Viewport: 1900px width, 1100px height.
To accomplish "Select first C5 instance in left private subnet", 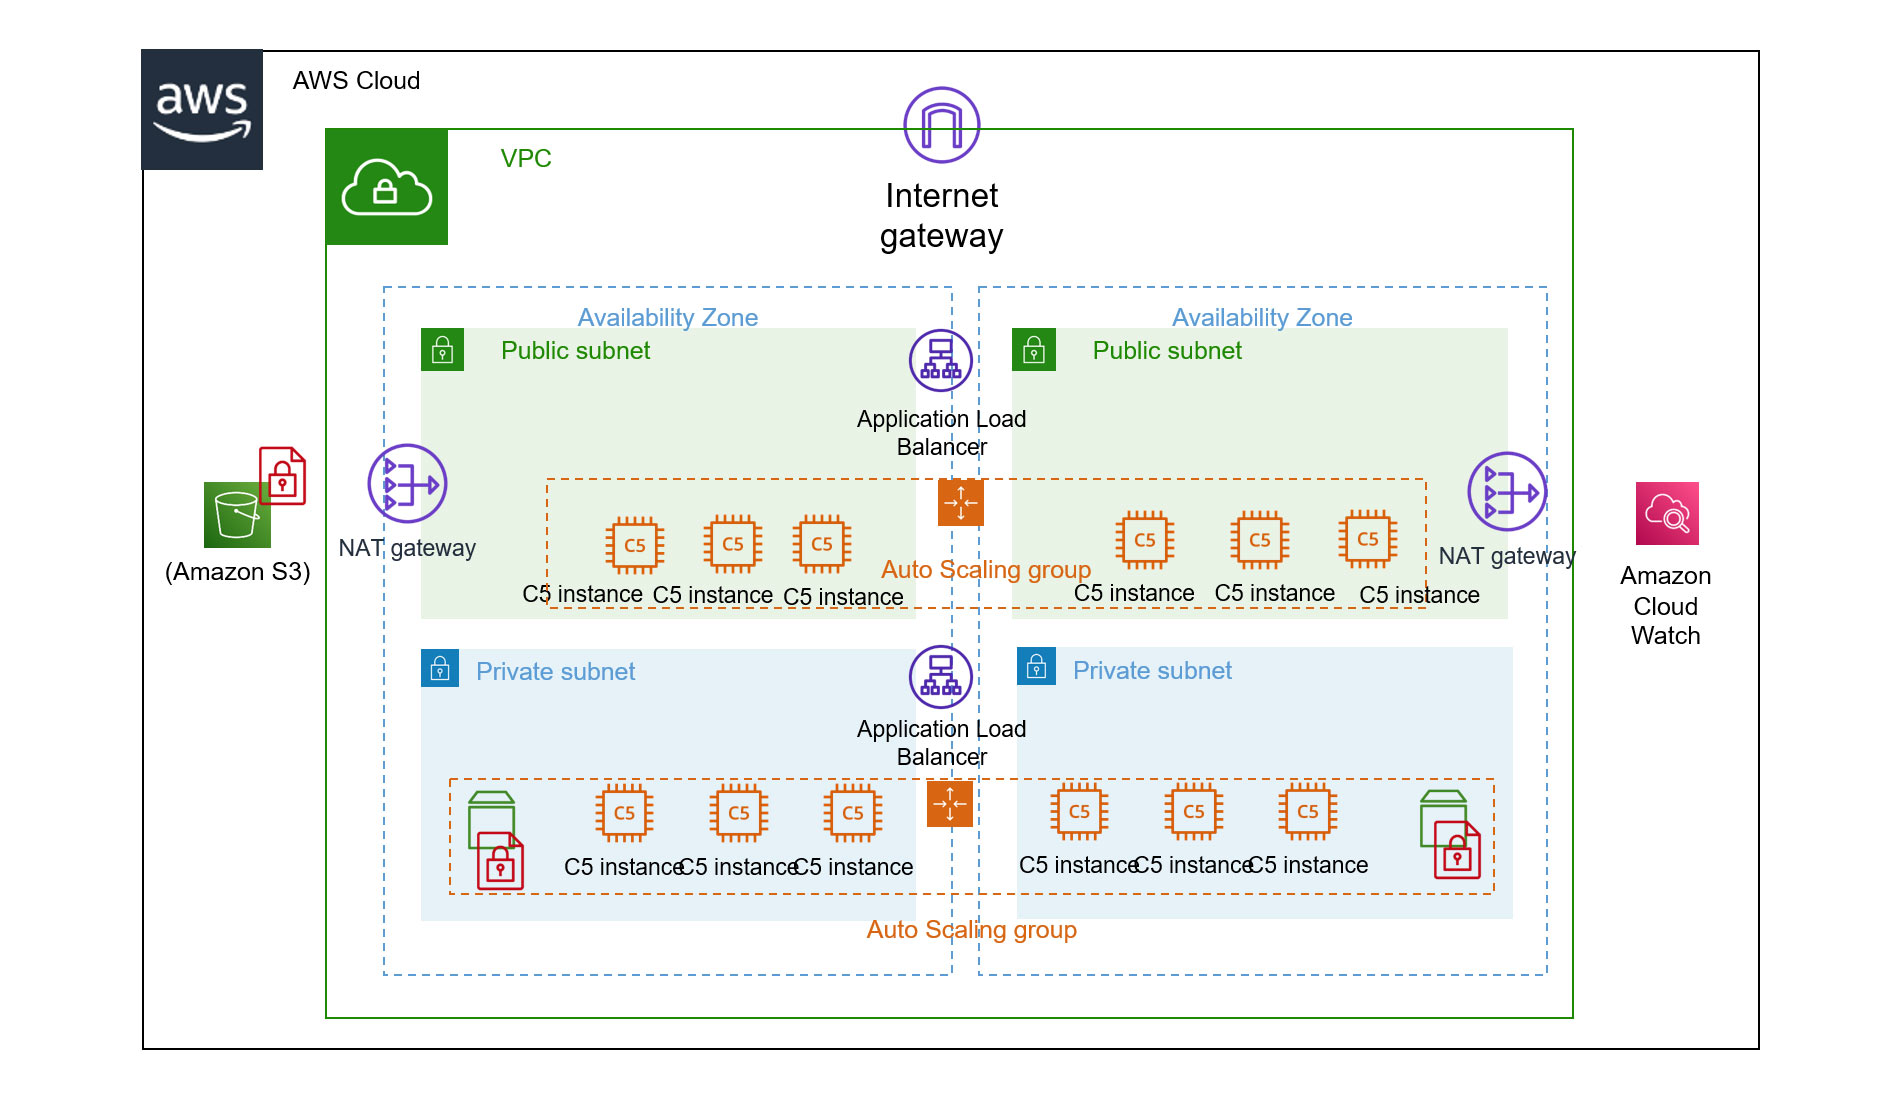I will pyautogui.click(x=624, y=813).
